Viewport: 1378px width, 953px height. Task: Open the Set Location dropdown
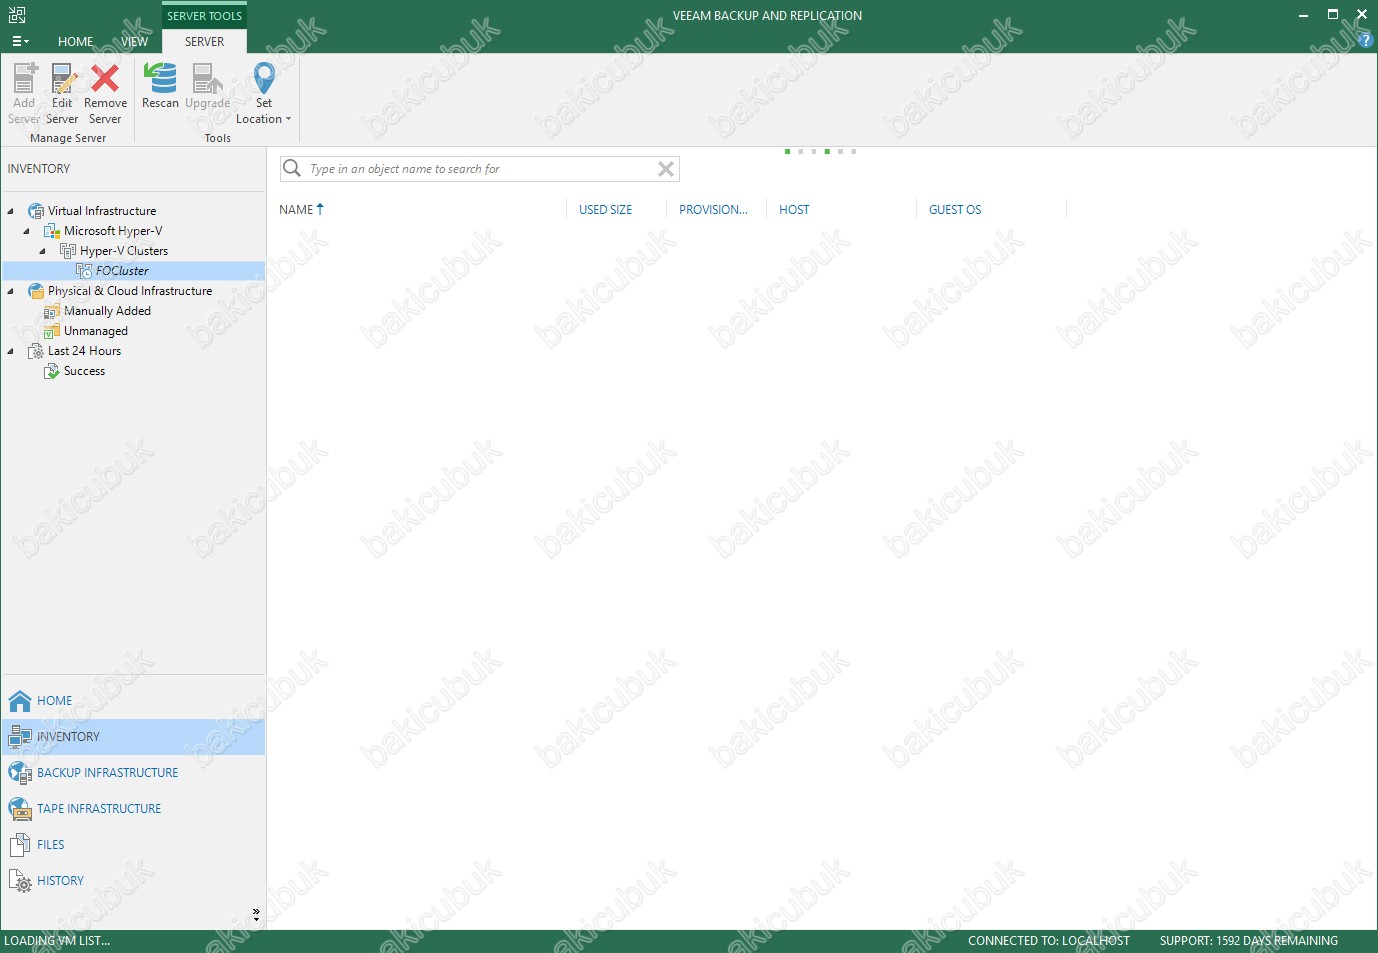click(264, 93)
